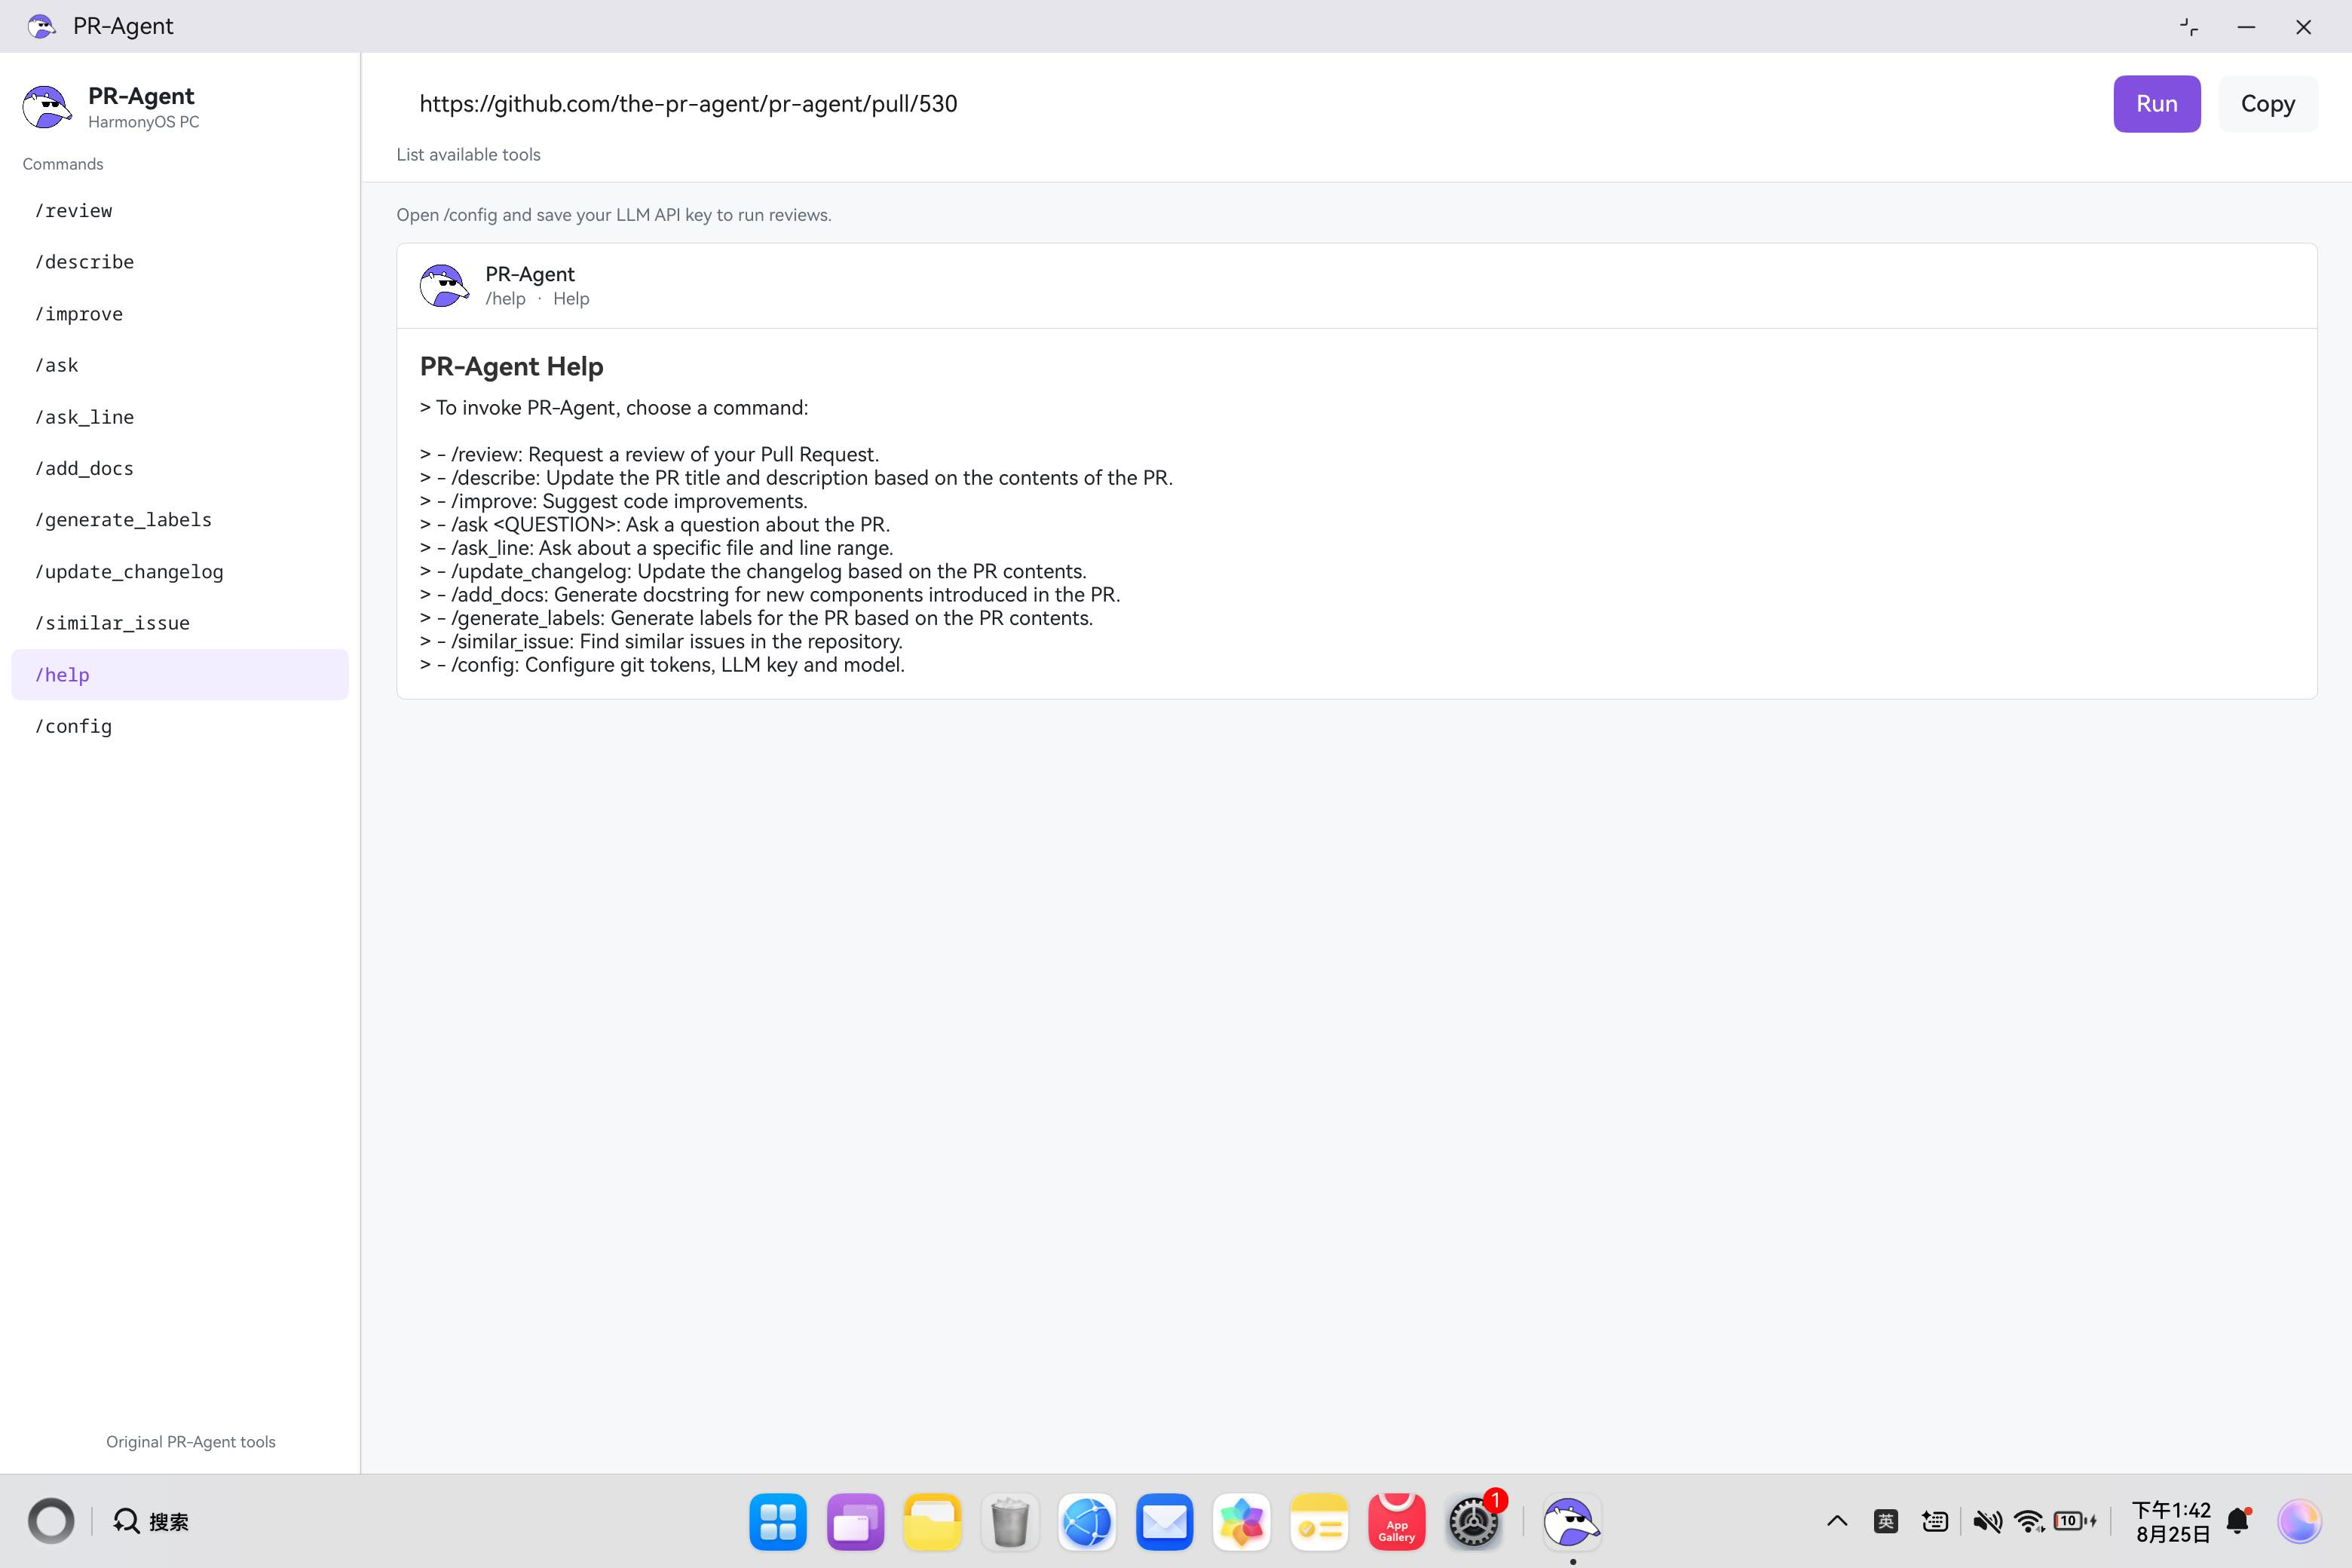Click the "/generate_labels: Generate labels" help line
The width and height of the screenshot is (2352, 1568).
point(757,618)
